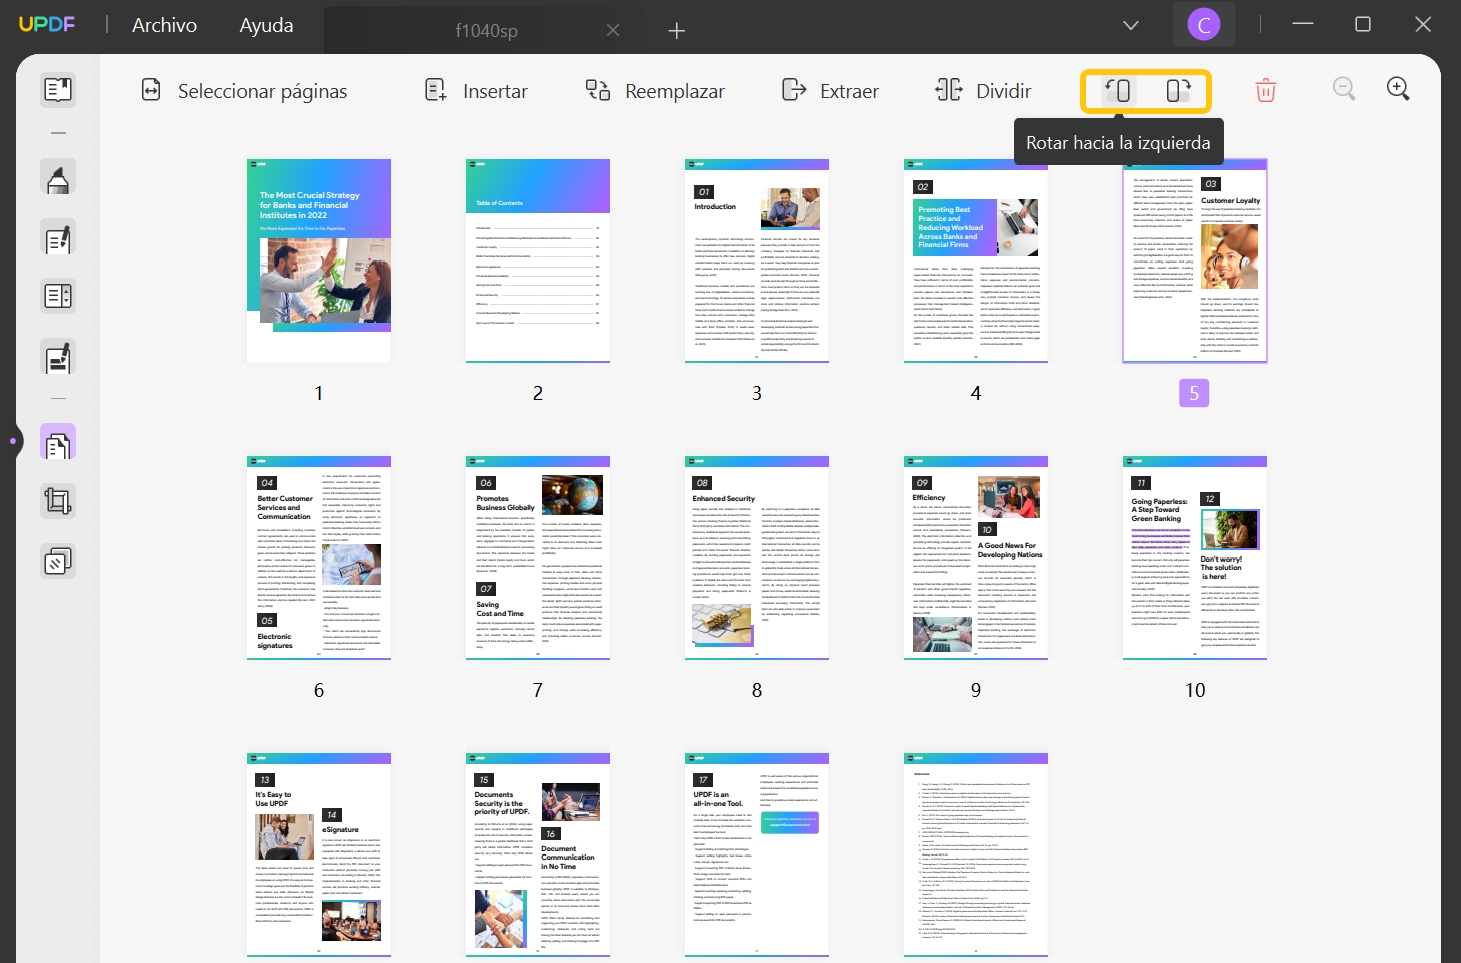The height and width of the screenshot is (963, 1461).
Task: Select the Documents Security priority thumbnail
Action: tap(538, 855)
